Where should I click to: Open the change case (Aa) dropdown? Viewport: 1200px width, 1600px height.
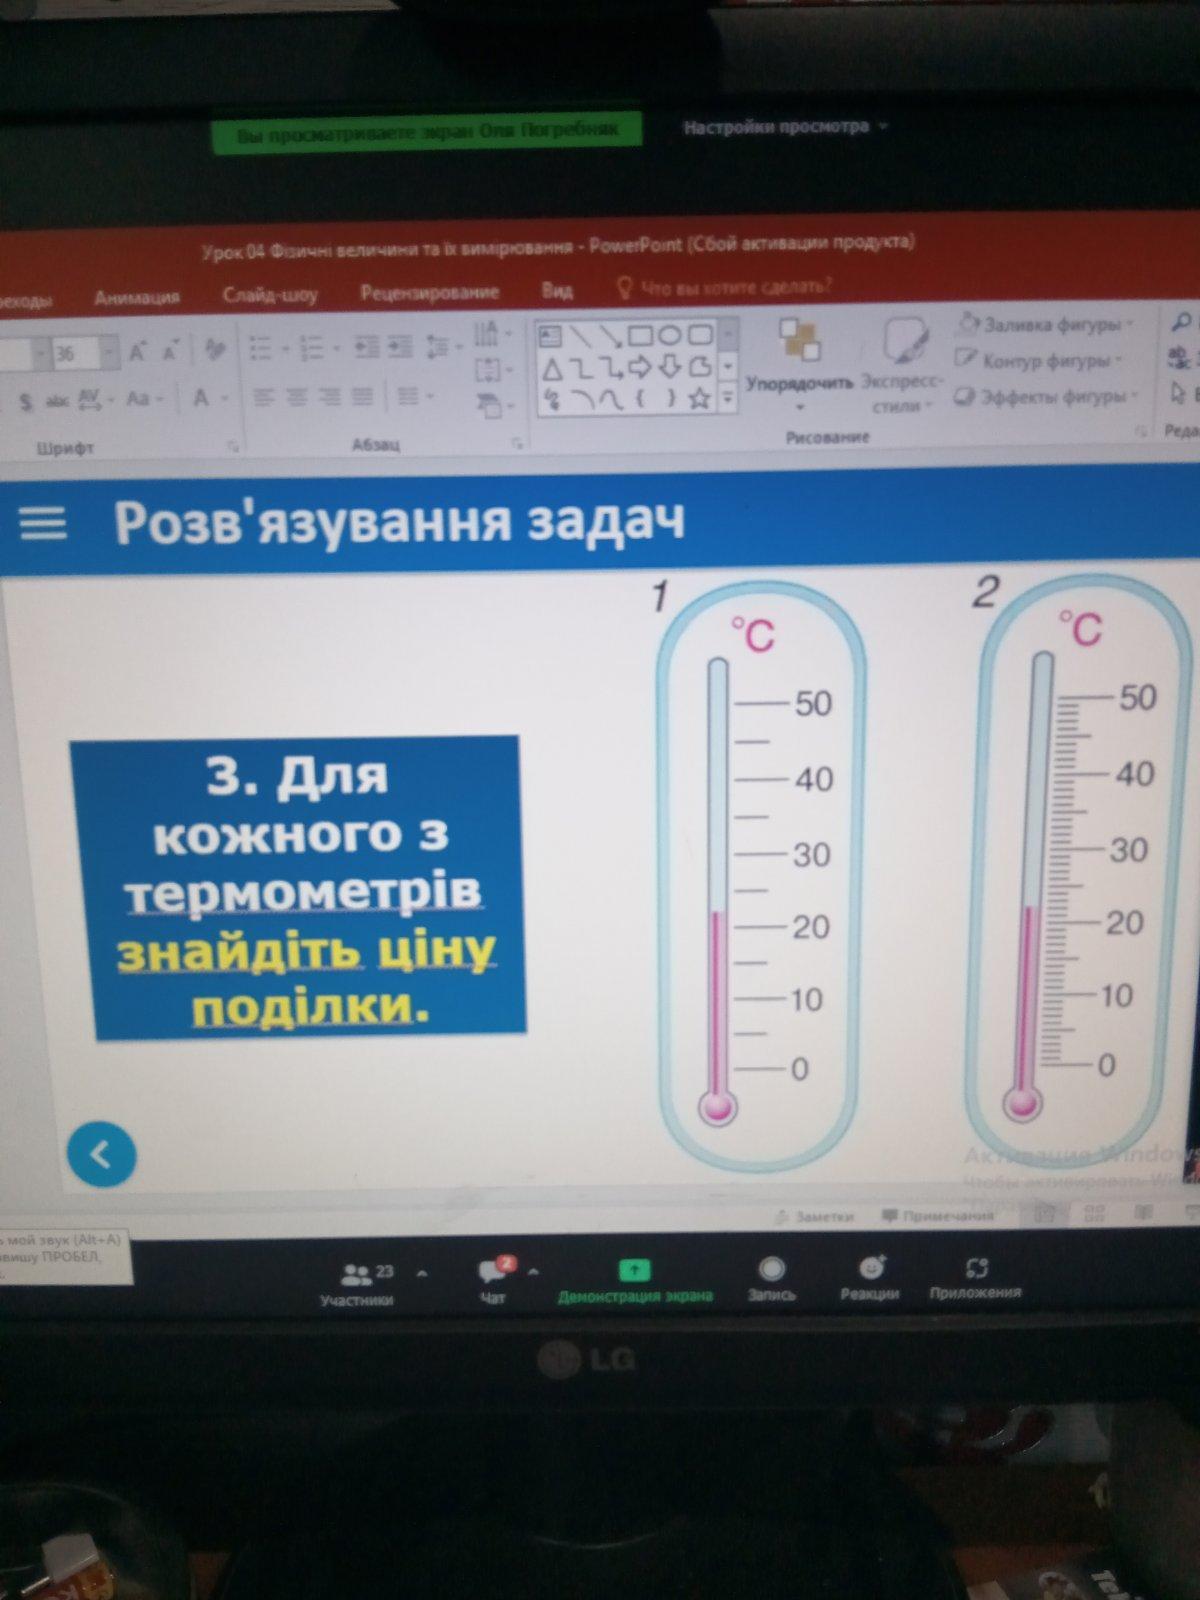pyautogui.click(x=144, y=399)
